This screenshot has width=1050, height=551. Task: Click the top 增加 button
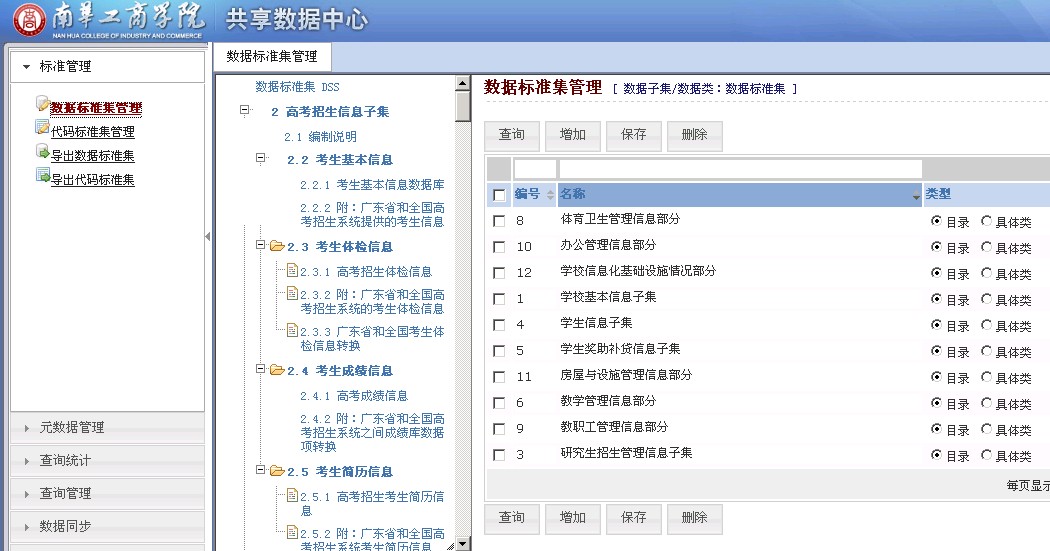(573, 135)
